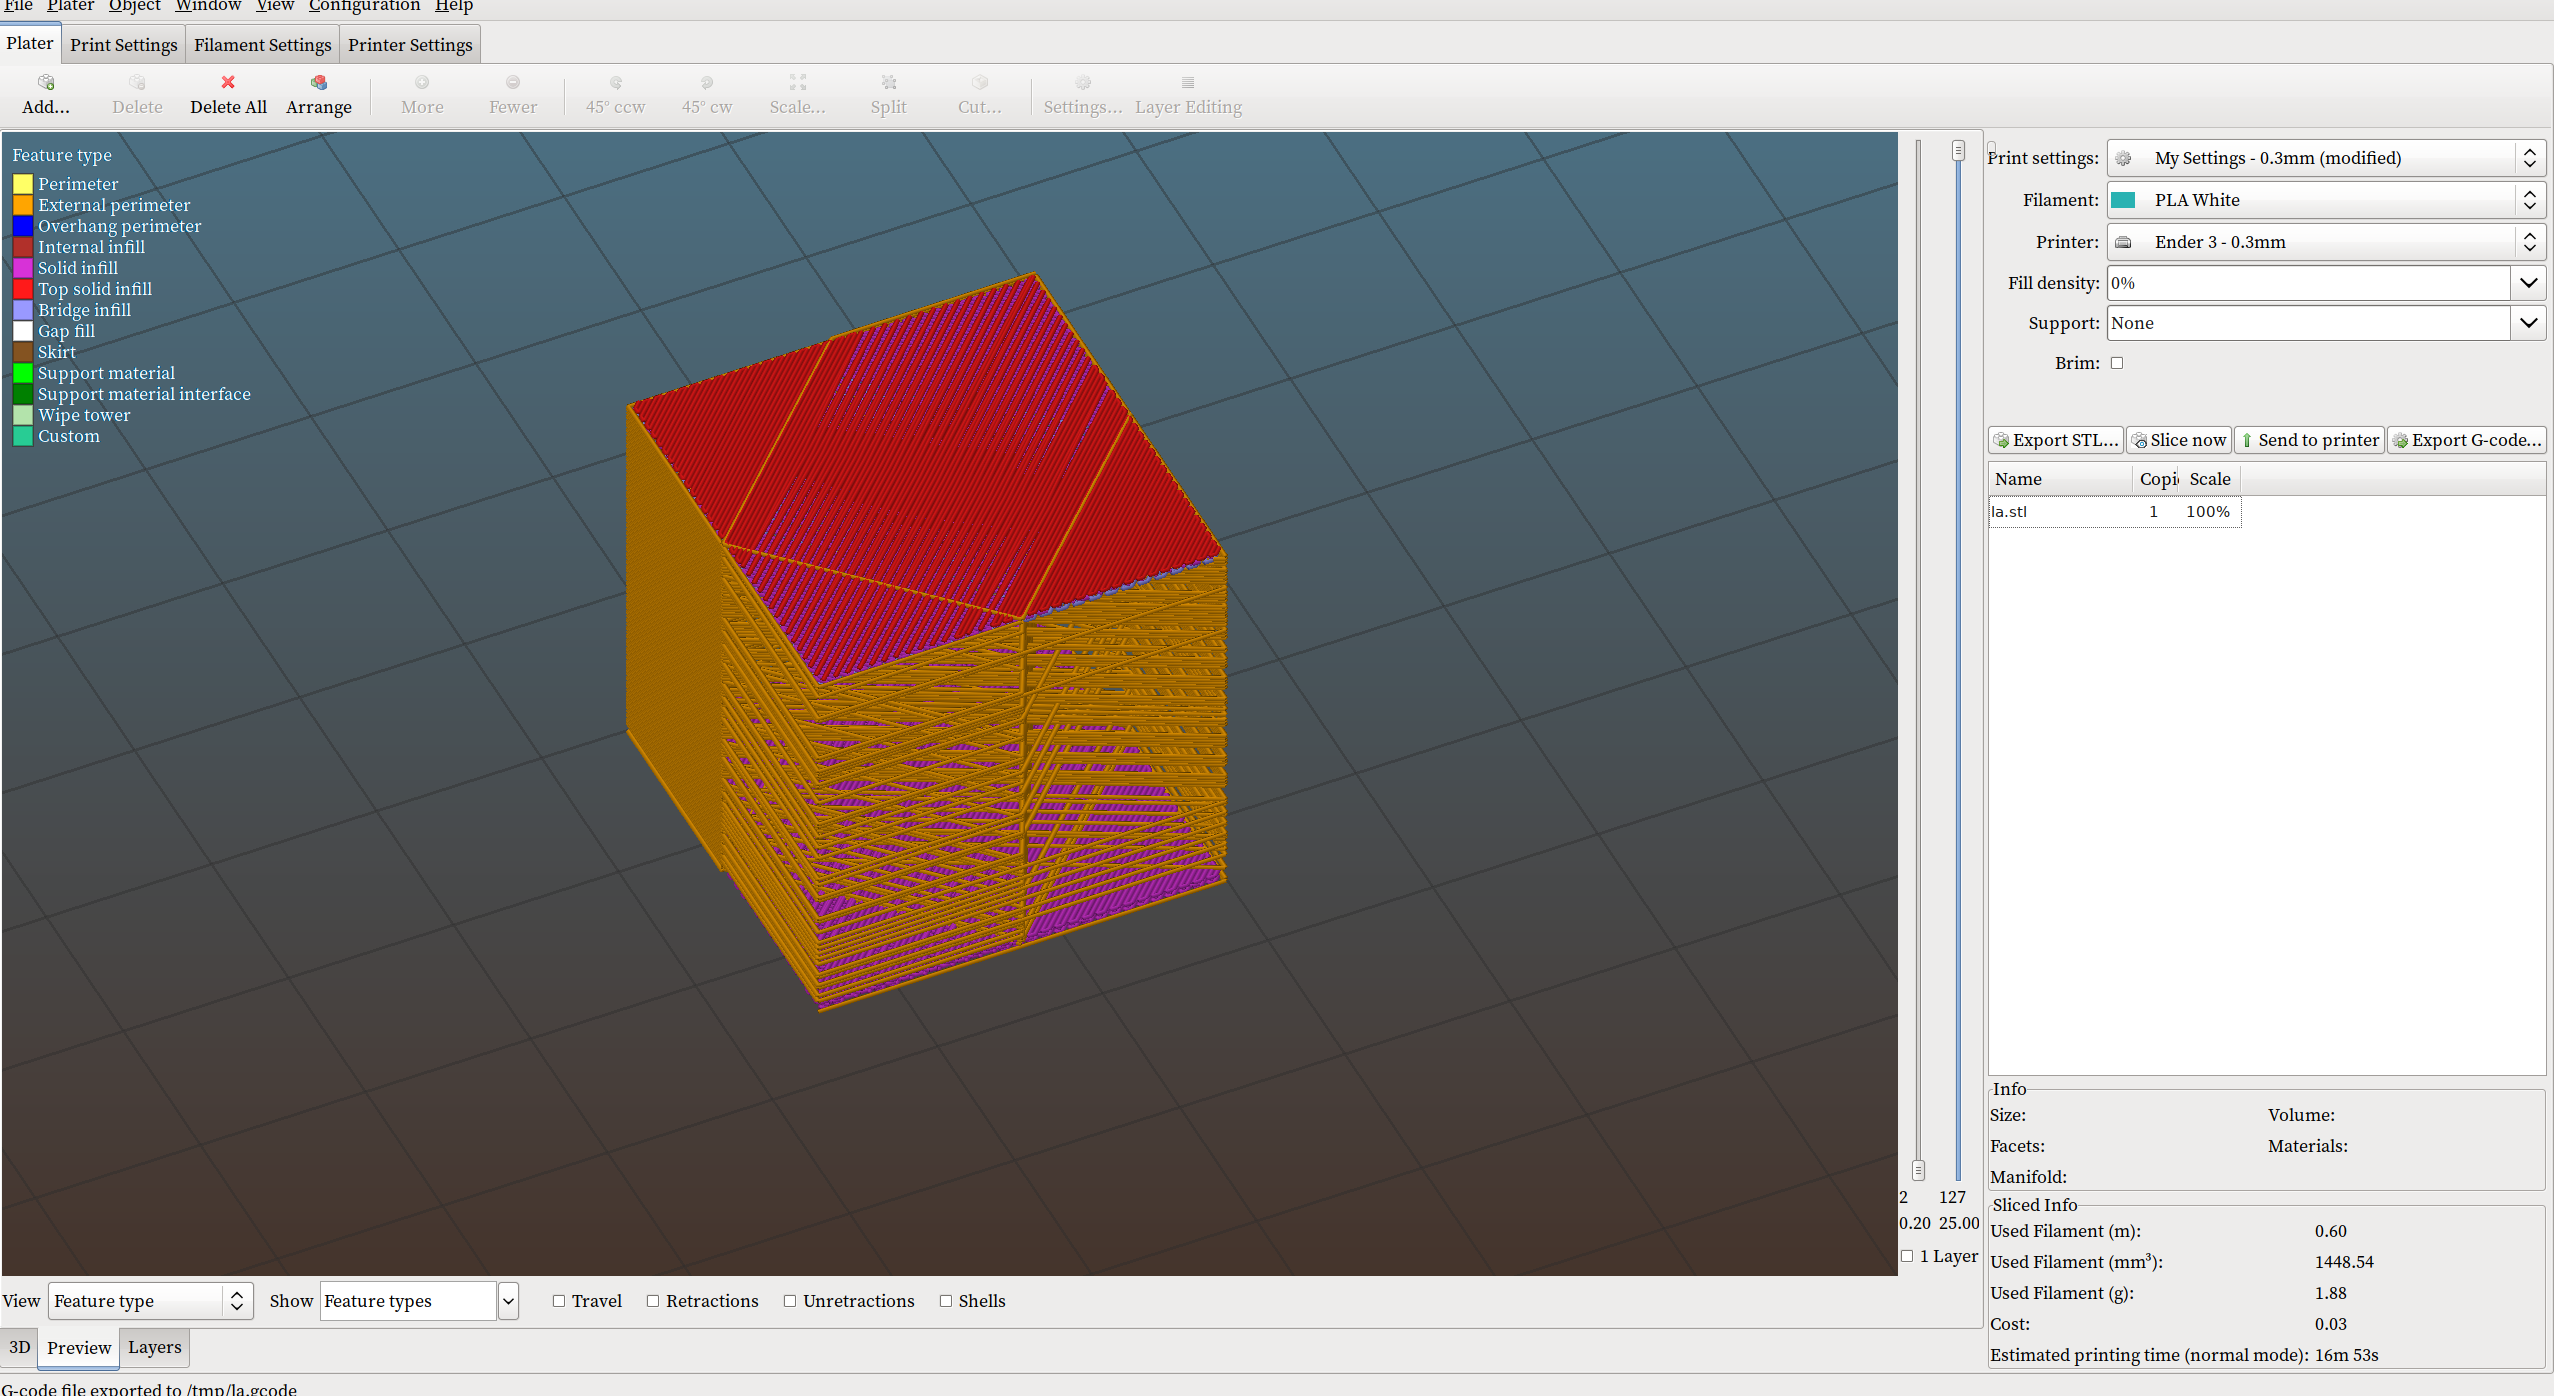Click the Export G-code button
Viewport: 2554px width, 1396px height.
[2466, 440]
